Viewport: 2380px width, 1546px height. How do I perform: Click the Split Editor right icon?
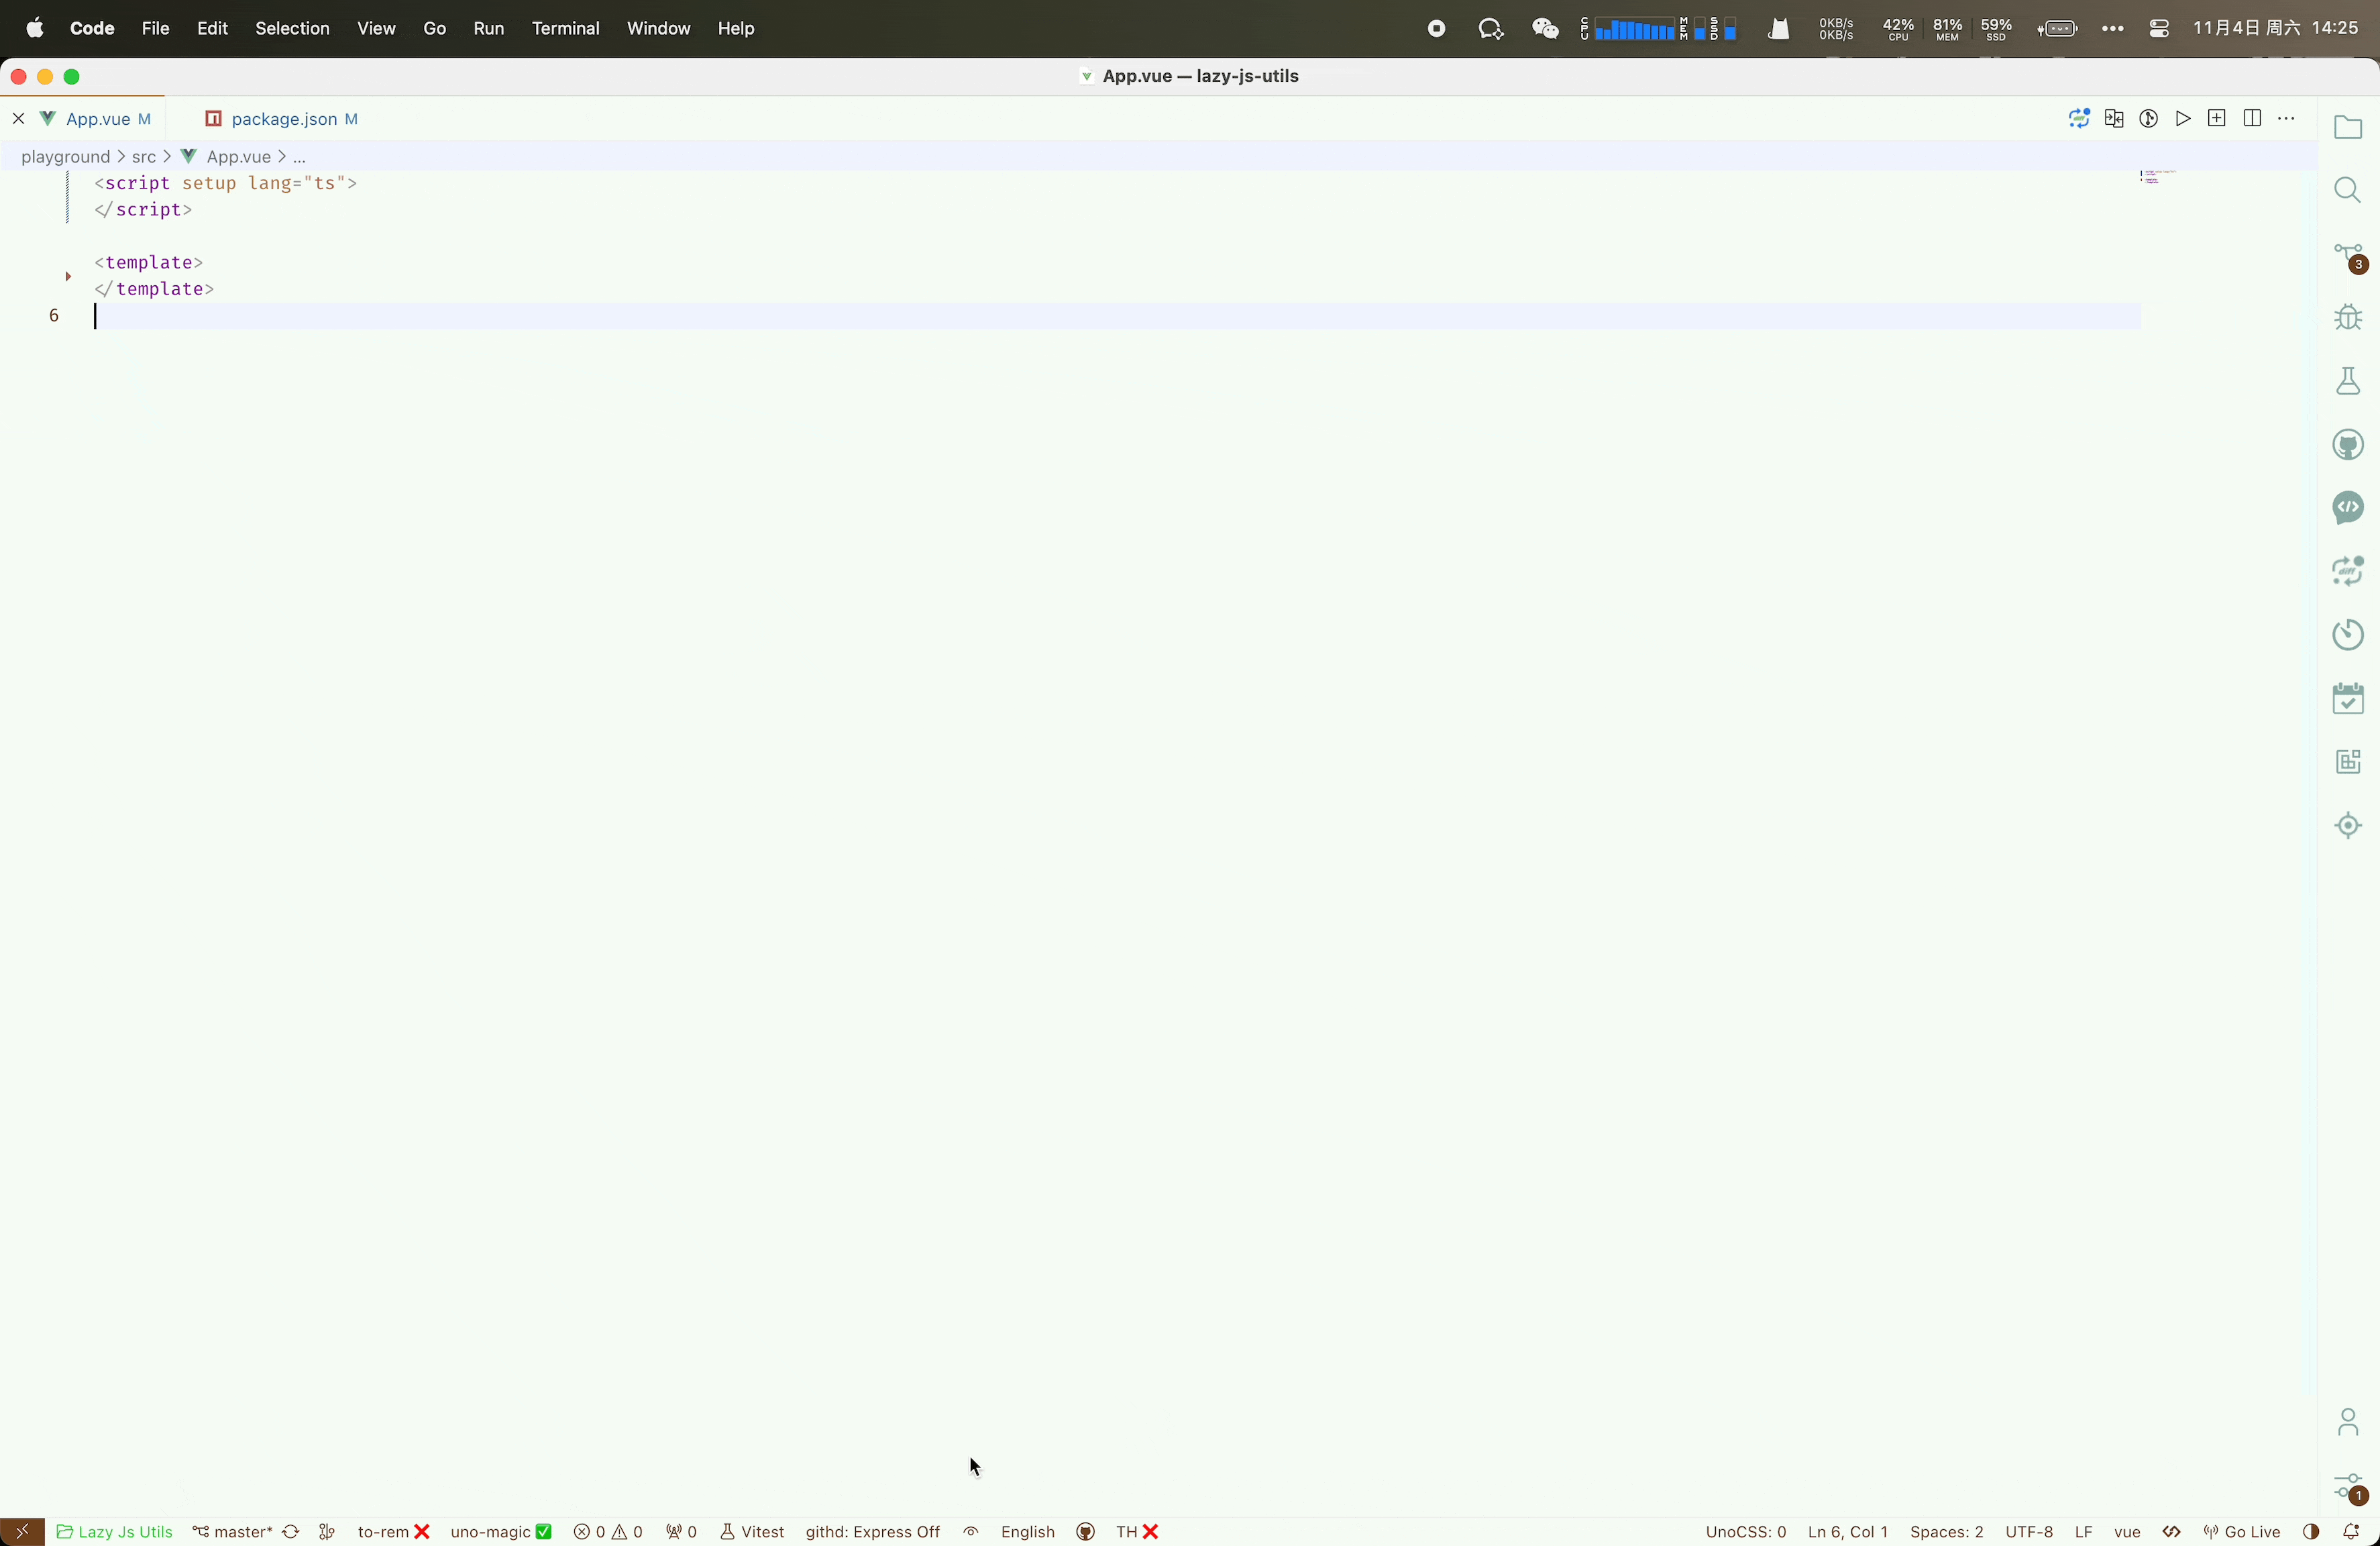(2252, 118)
